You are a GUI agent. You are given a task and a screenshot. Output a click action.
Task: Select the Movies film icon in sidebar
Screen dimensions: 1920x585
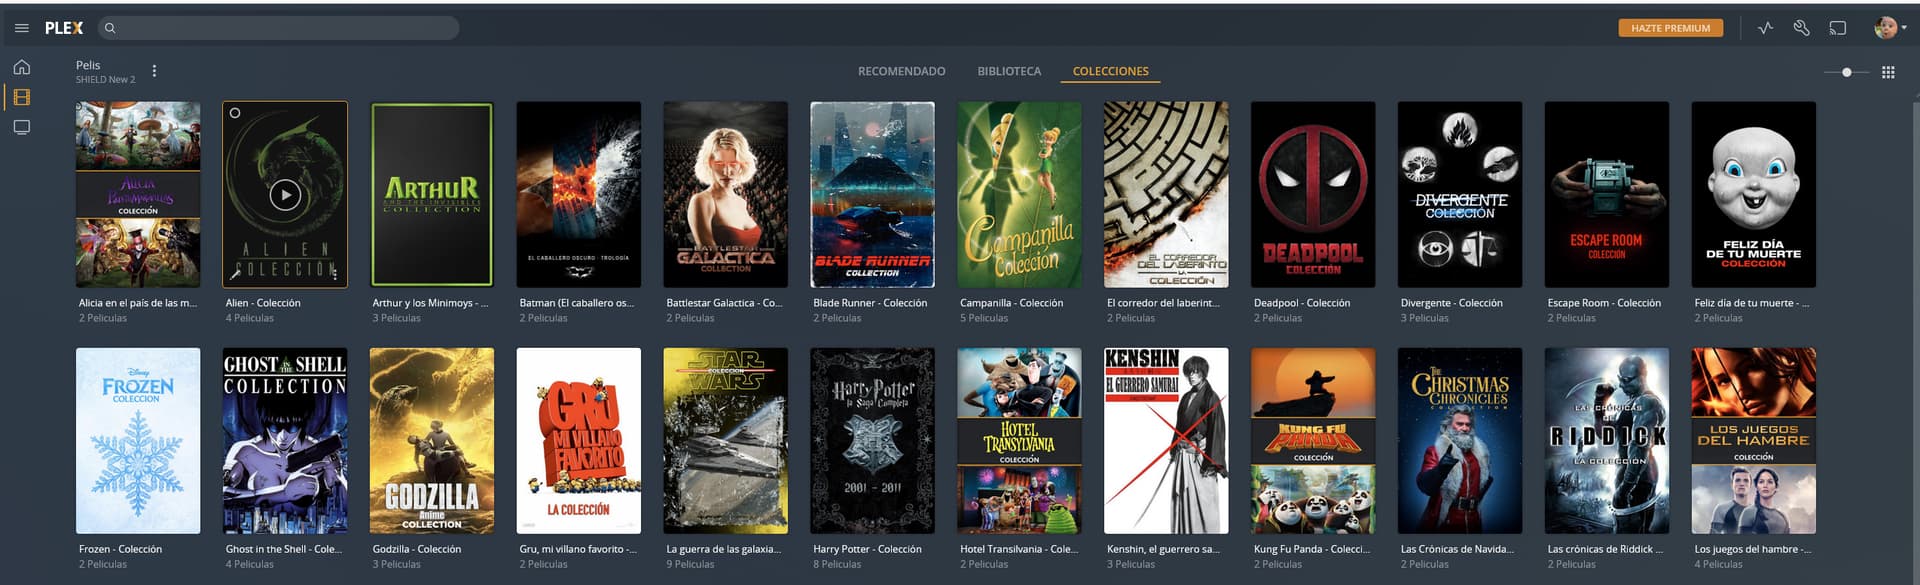pos(22,97)
